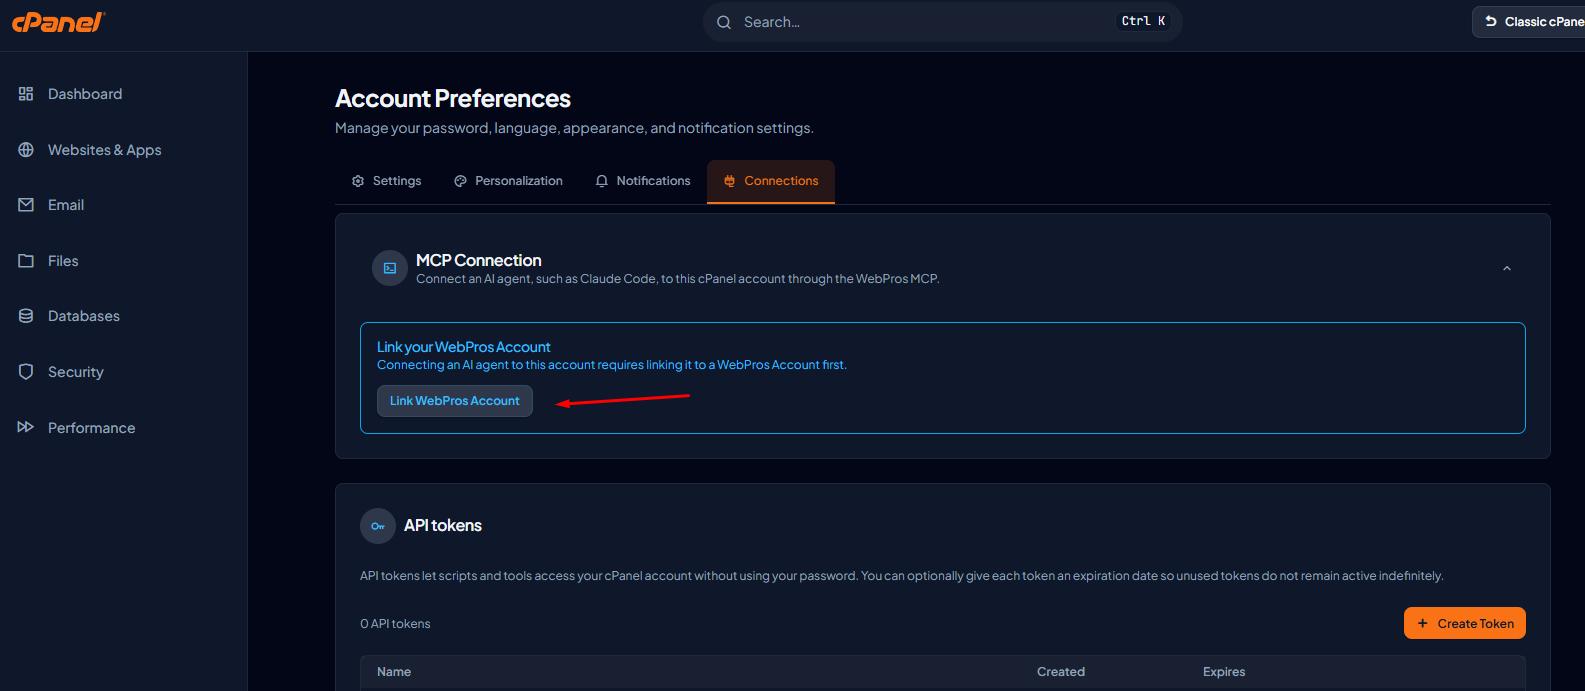Screen dimensions: 1585x691
Task: Select the Connections tab
Action: pyautogui.click(x=771, y=181)
